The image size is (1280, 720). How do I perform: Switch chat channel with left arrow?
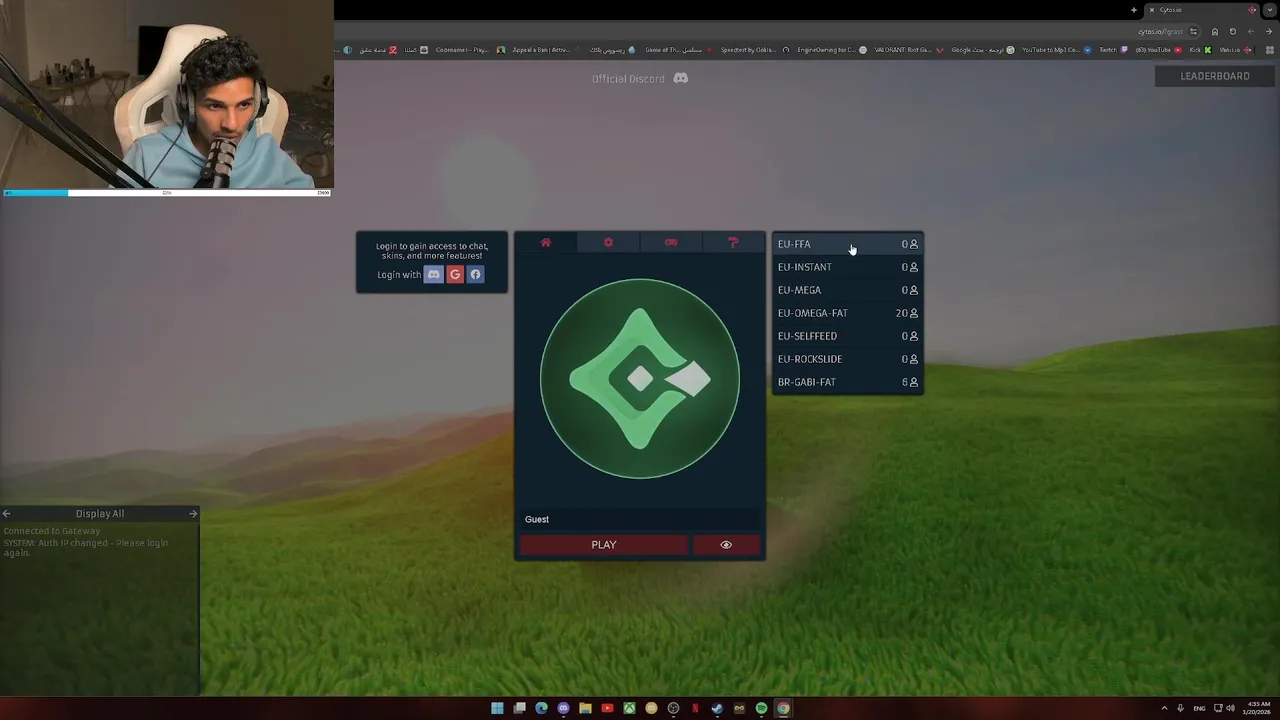tap(6, 513)
